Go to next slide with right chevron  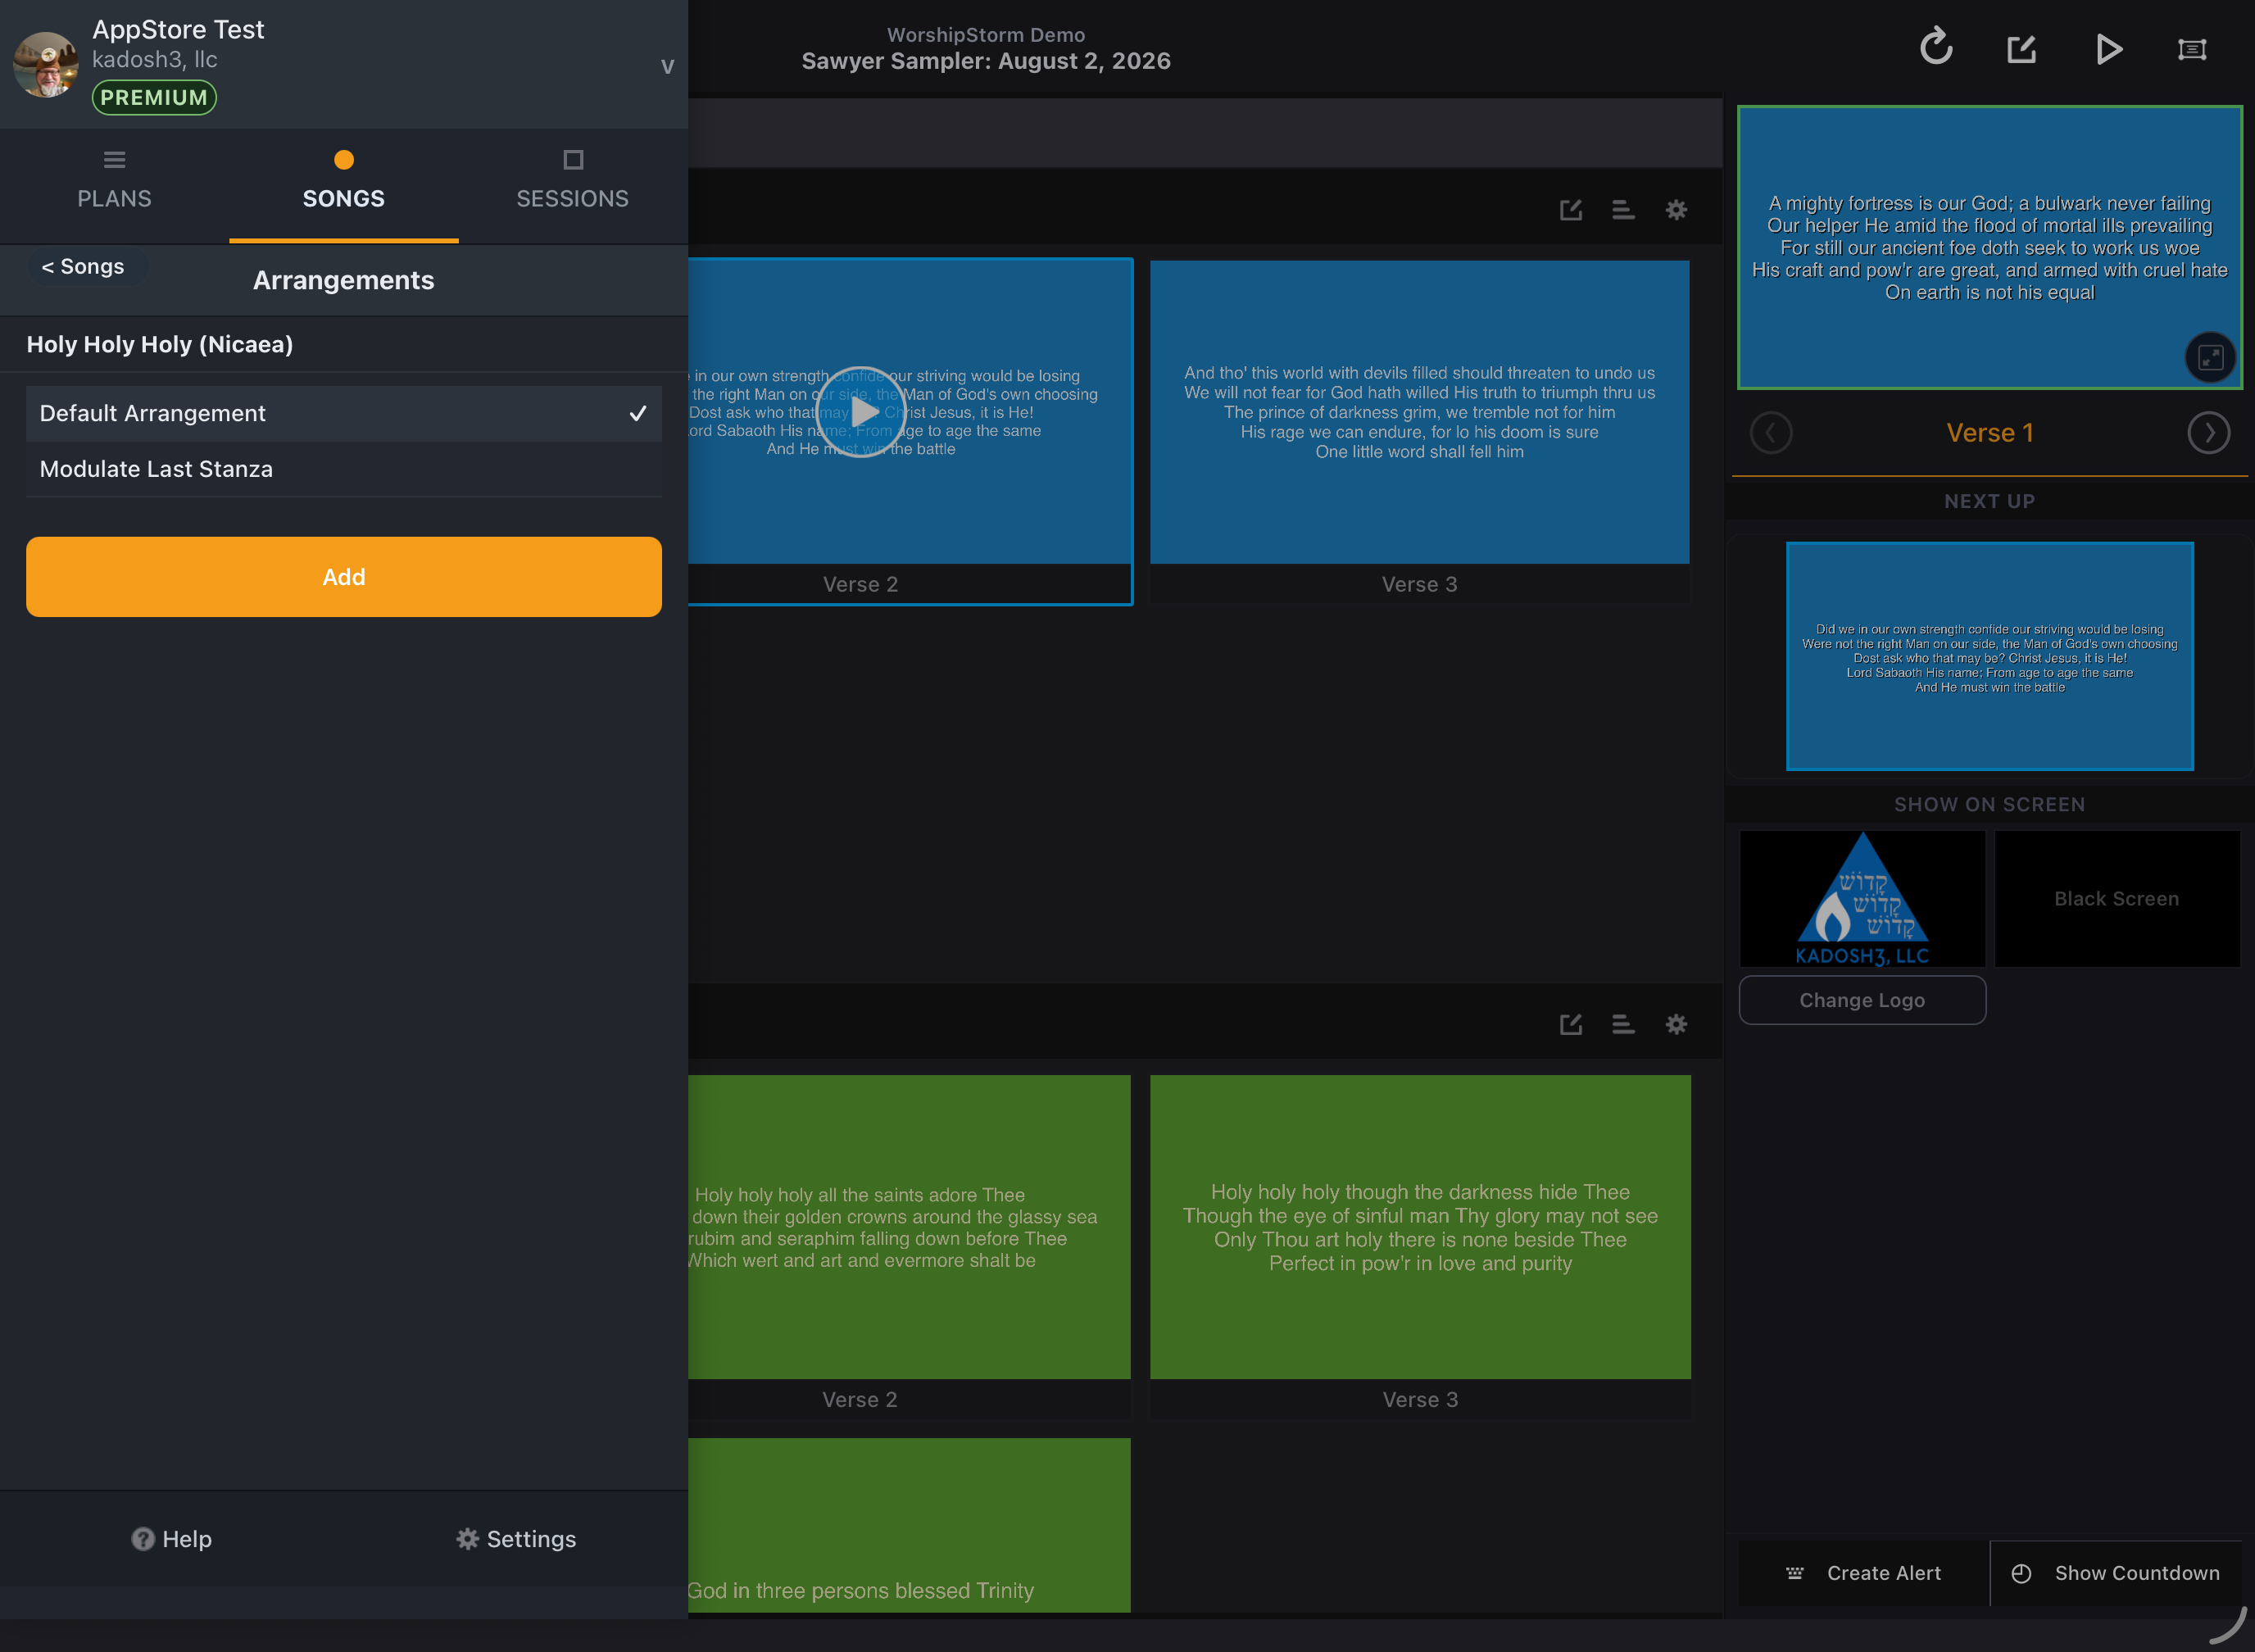coord(2208,433)
